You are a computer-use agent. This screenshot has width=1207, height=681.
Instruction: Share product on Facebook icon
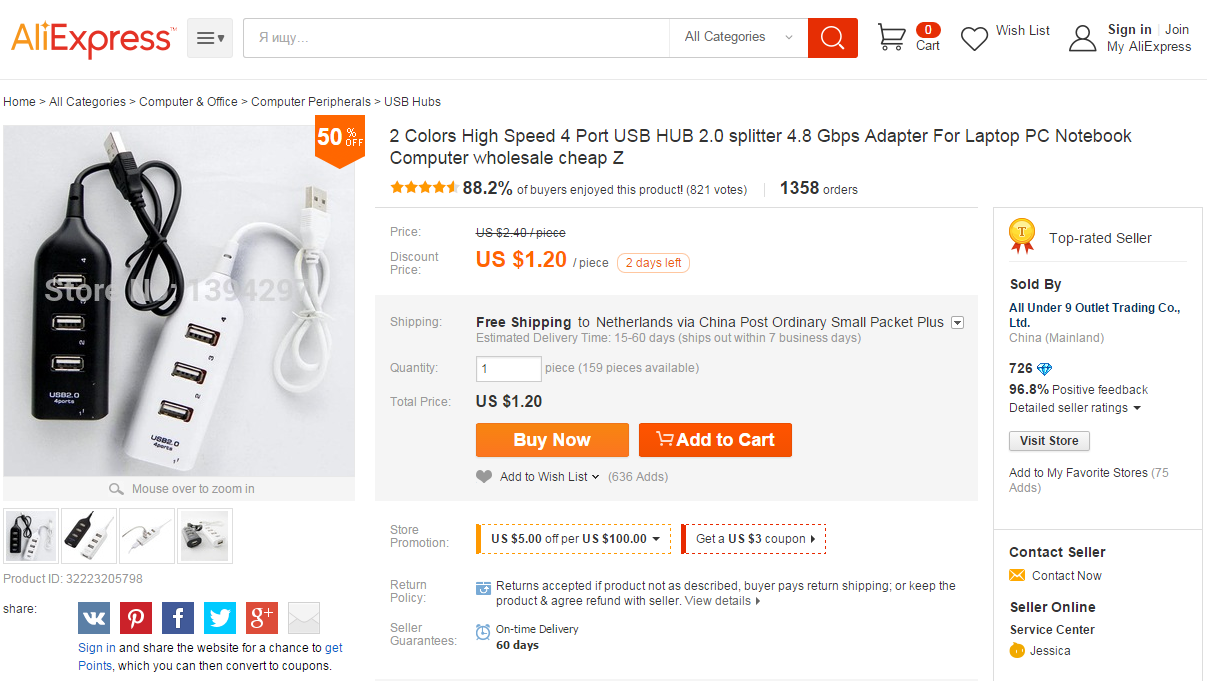pos(178,618)
